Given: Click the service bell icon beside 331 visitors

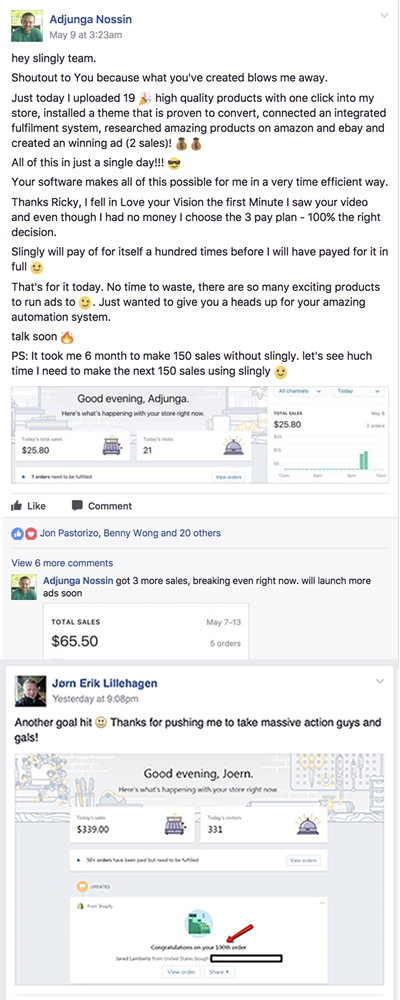Looking at the screenshot, I should click(308, 825).
